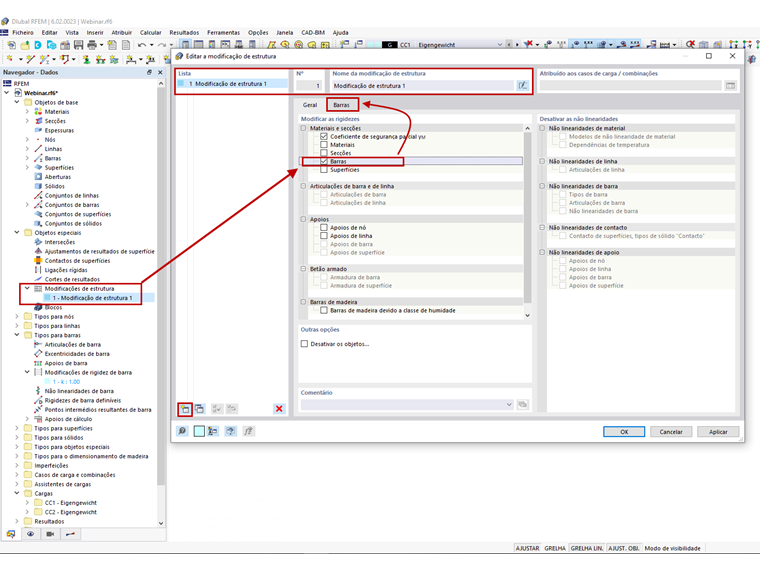Click the navigator Views camera tab icon
This screenshot has height=570, width=760.
50,534
